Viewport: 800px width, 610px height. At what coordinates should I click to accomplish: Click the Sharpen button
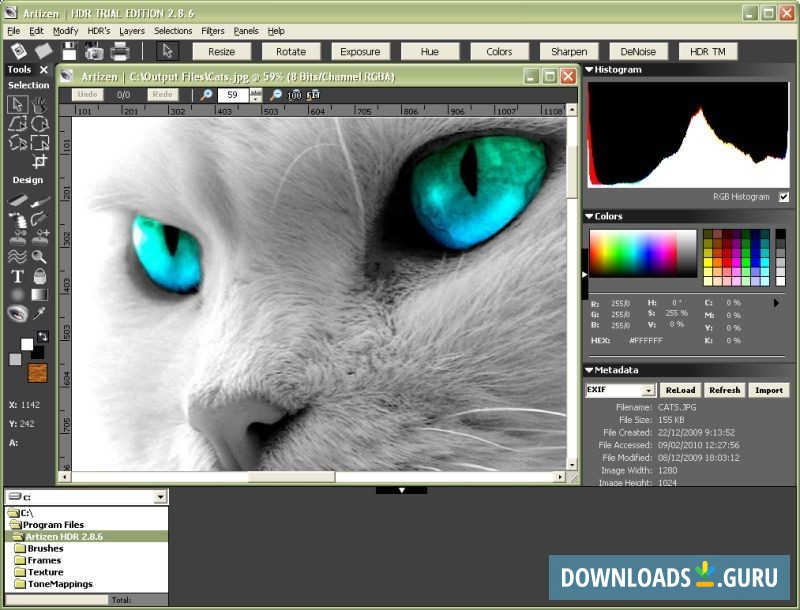coord(569,52)
